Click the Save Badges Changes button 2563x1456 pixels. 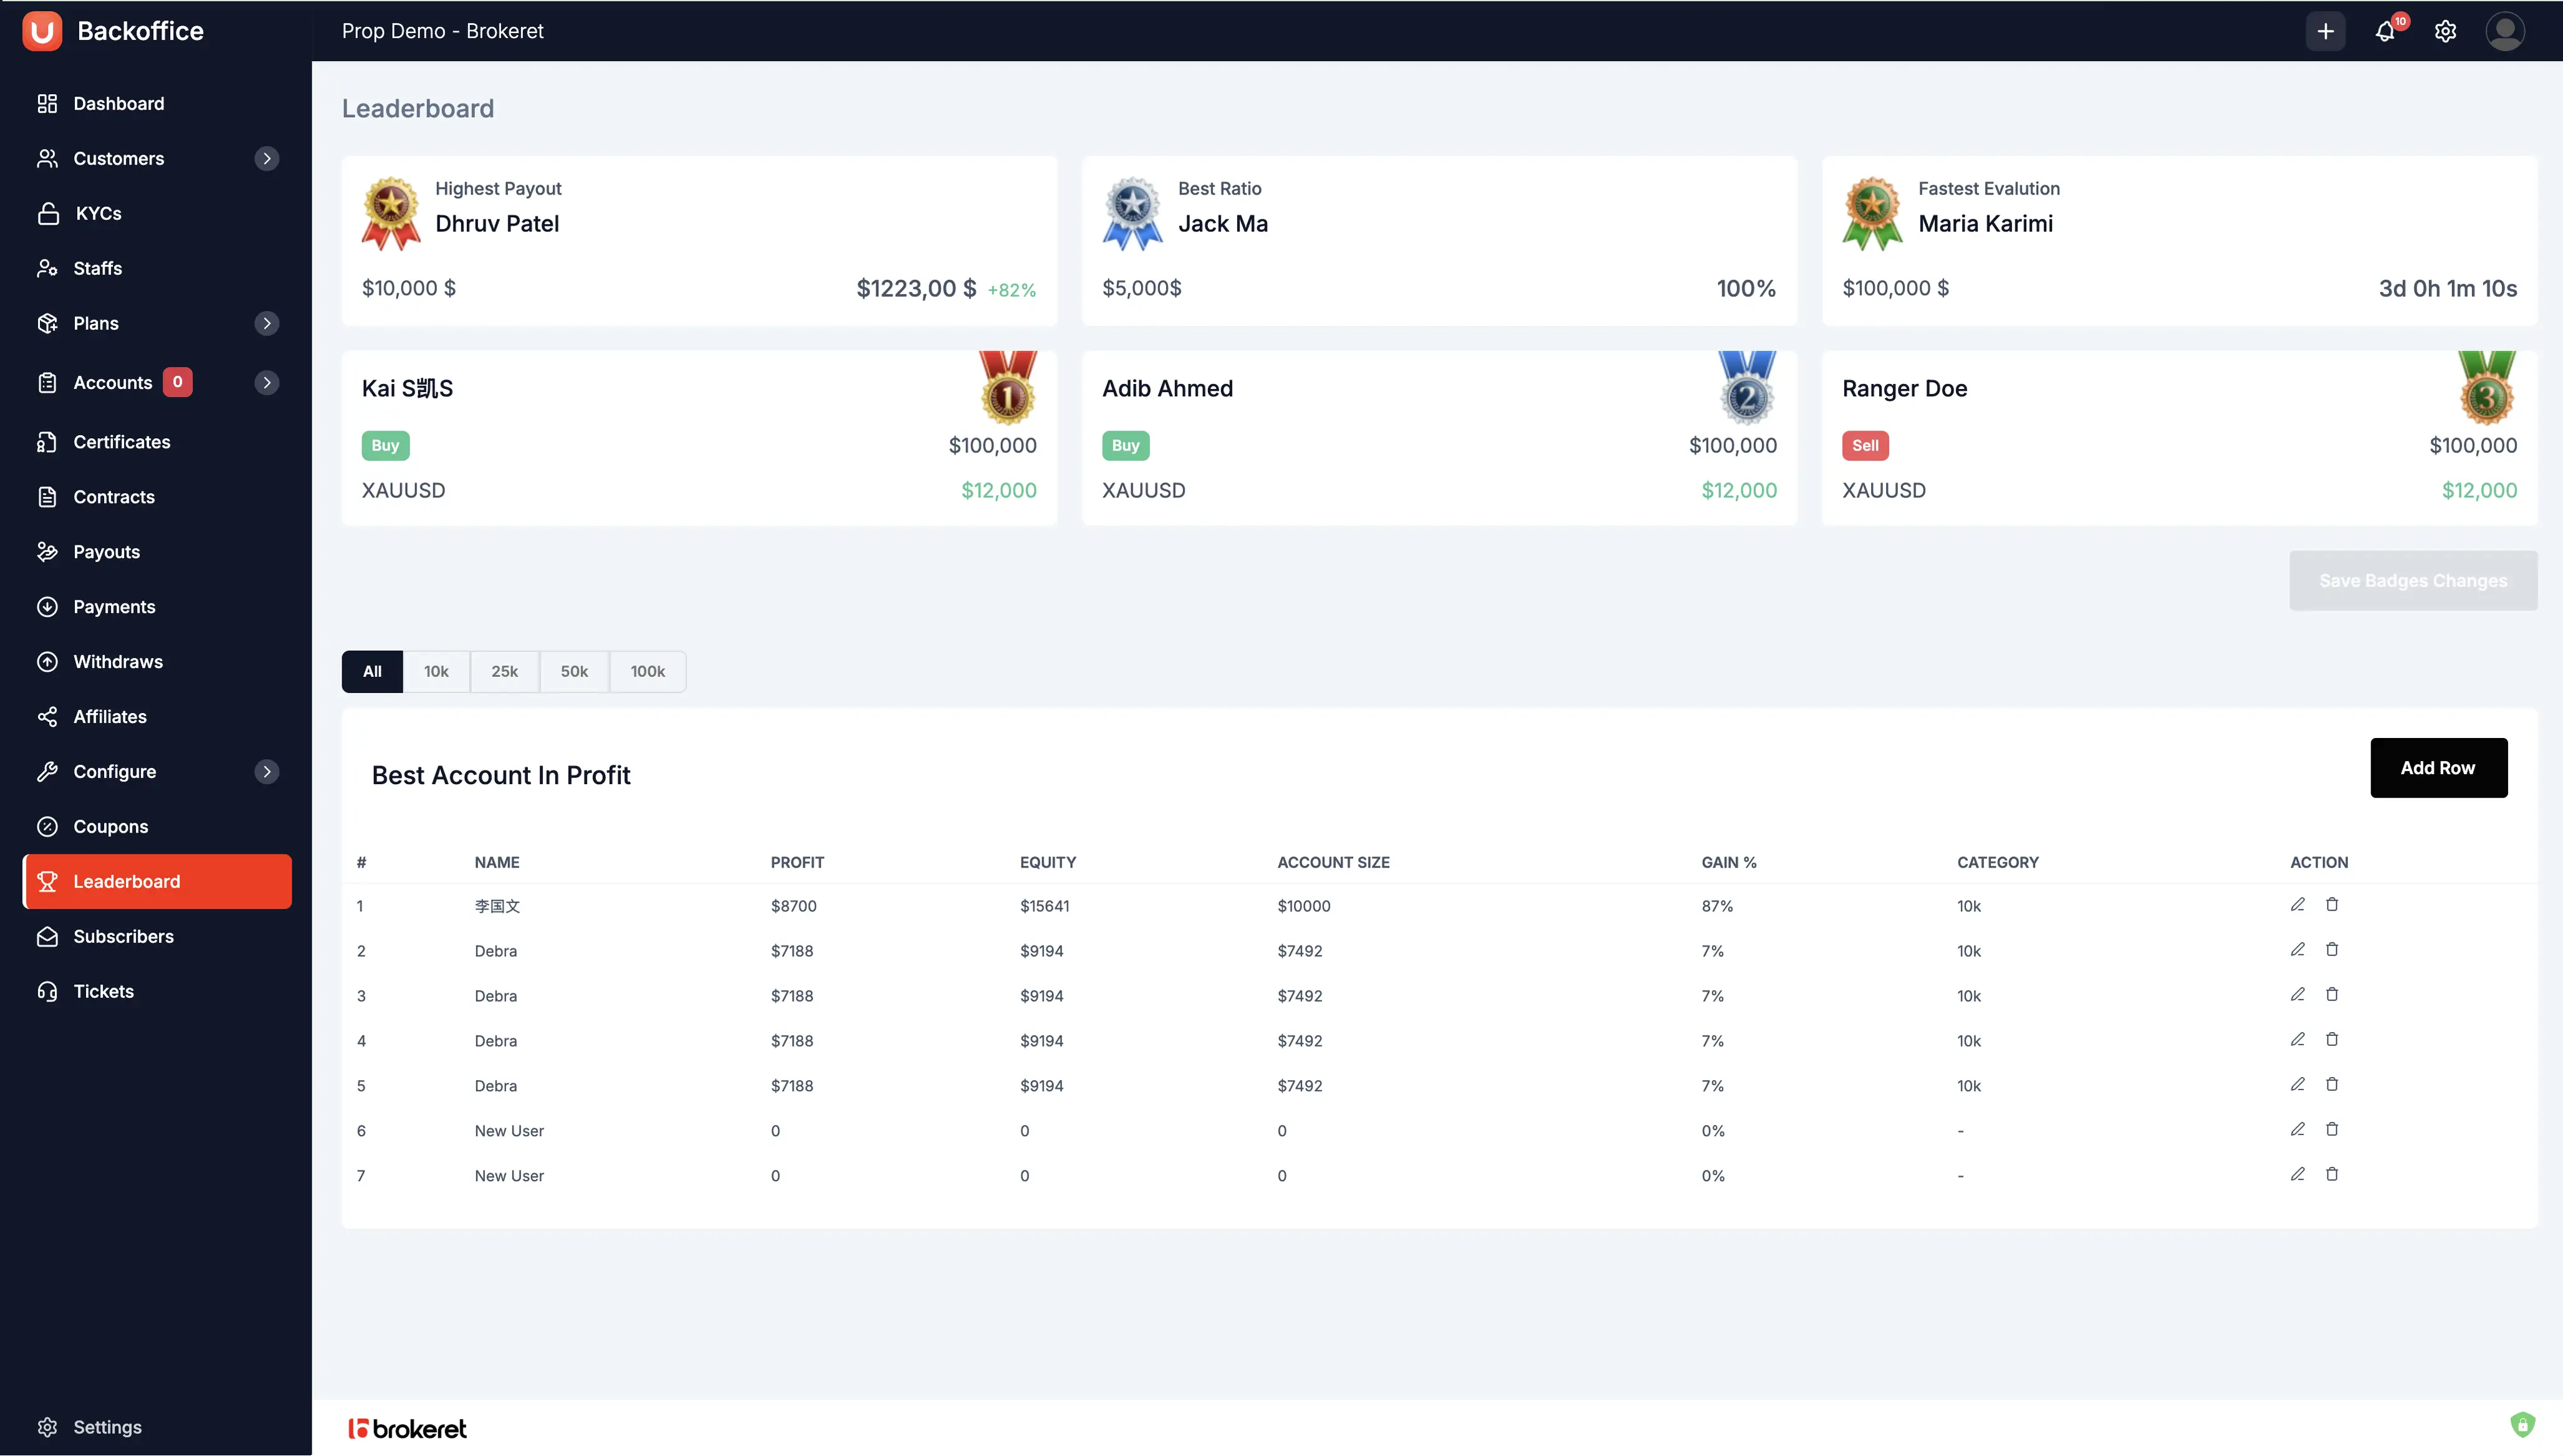click(x=2413, y=580)
